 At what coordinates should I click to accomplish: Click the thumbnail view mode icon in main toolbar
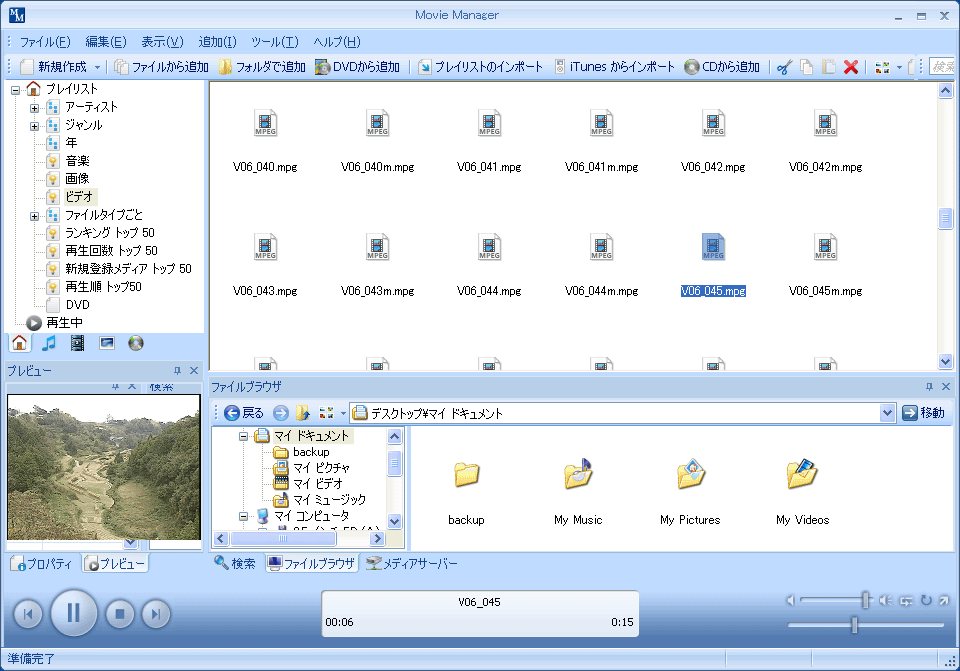[882, 67]
